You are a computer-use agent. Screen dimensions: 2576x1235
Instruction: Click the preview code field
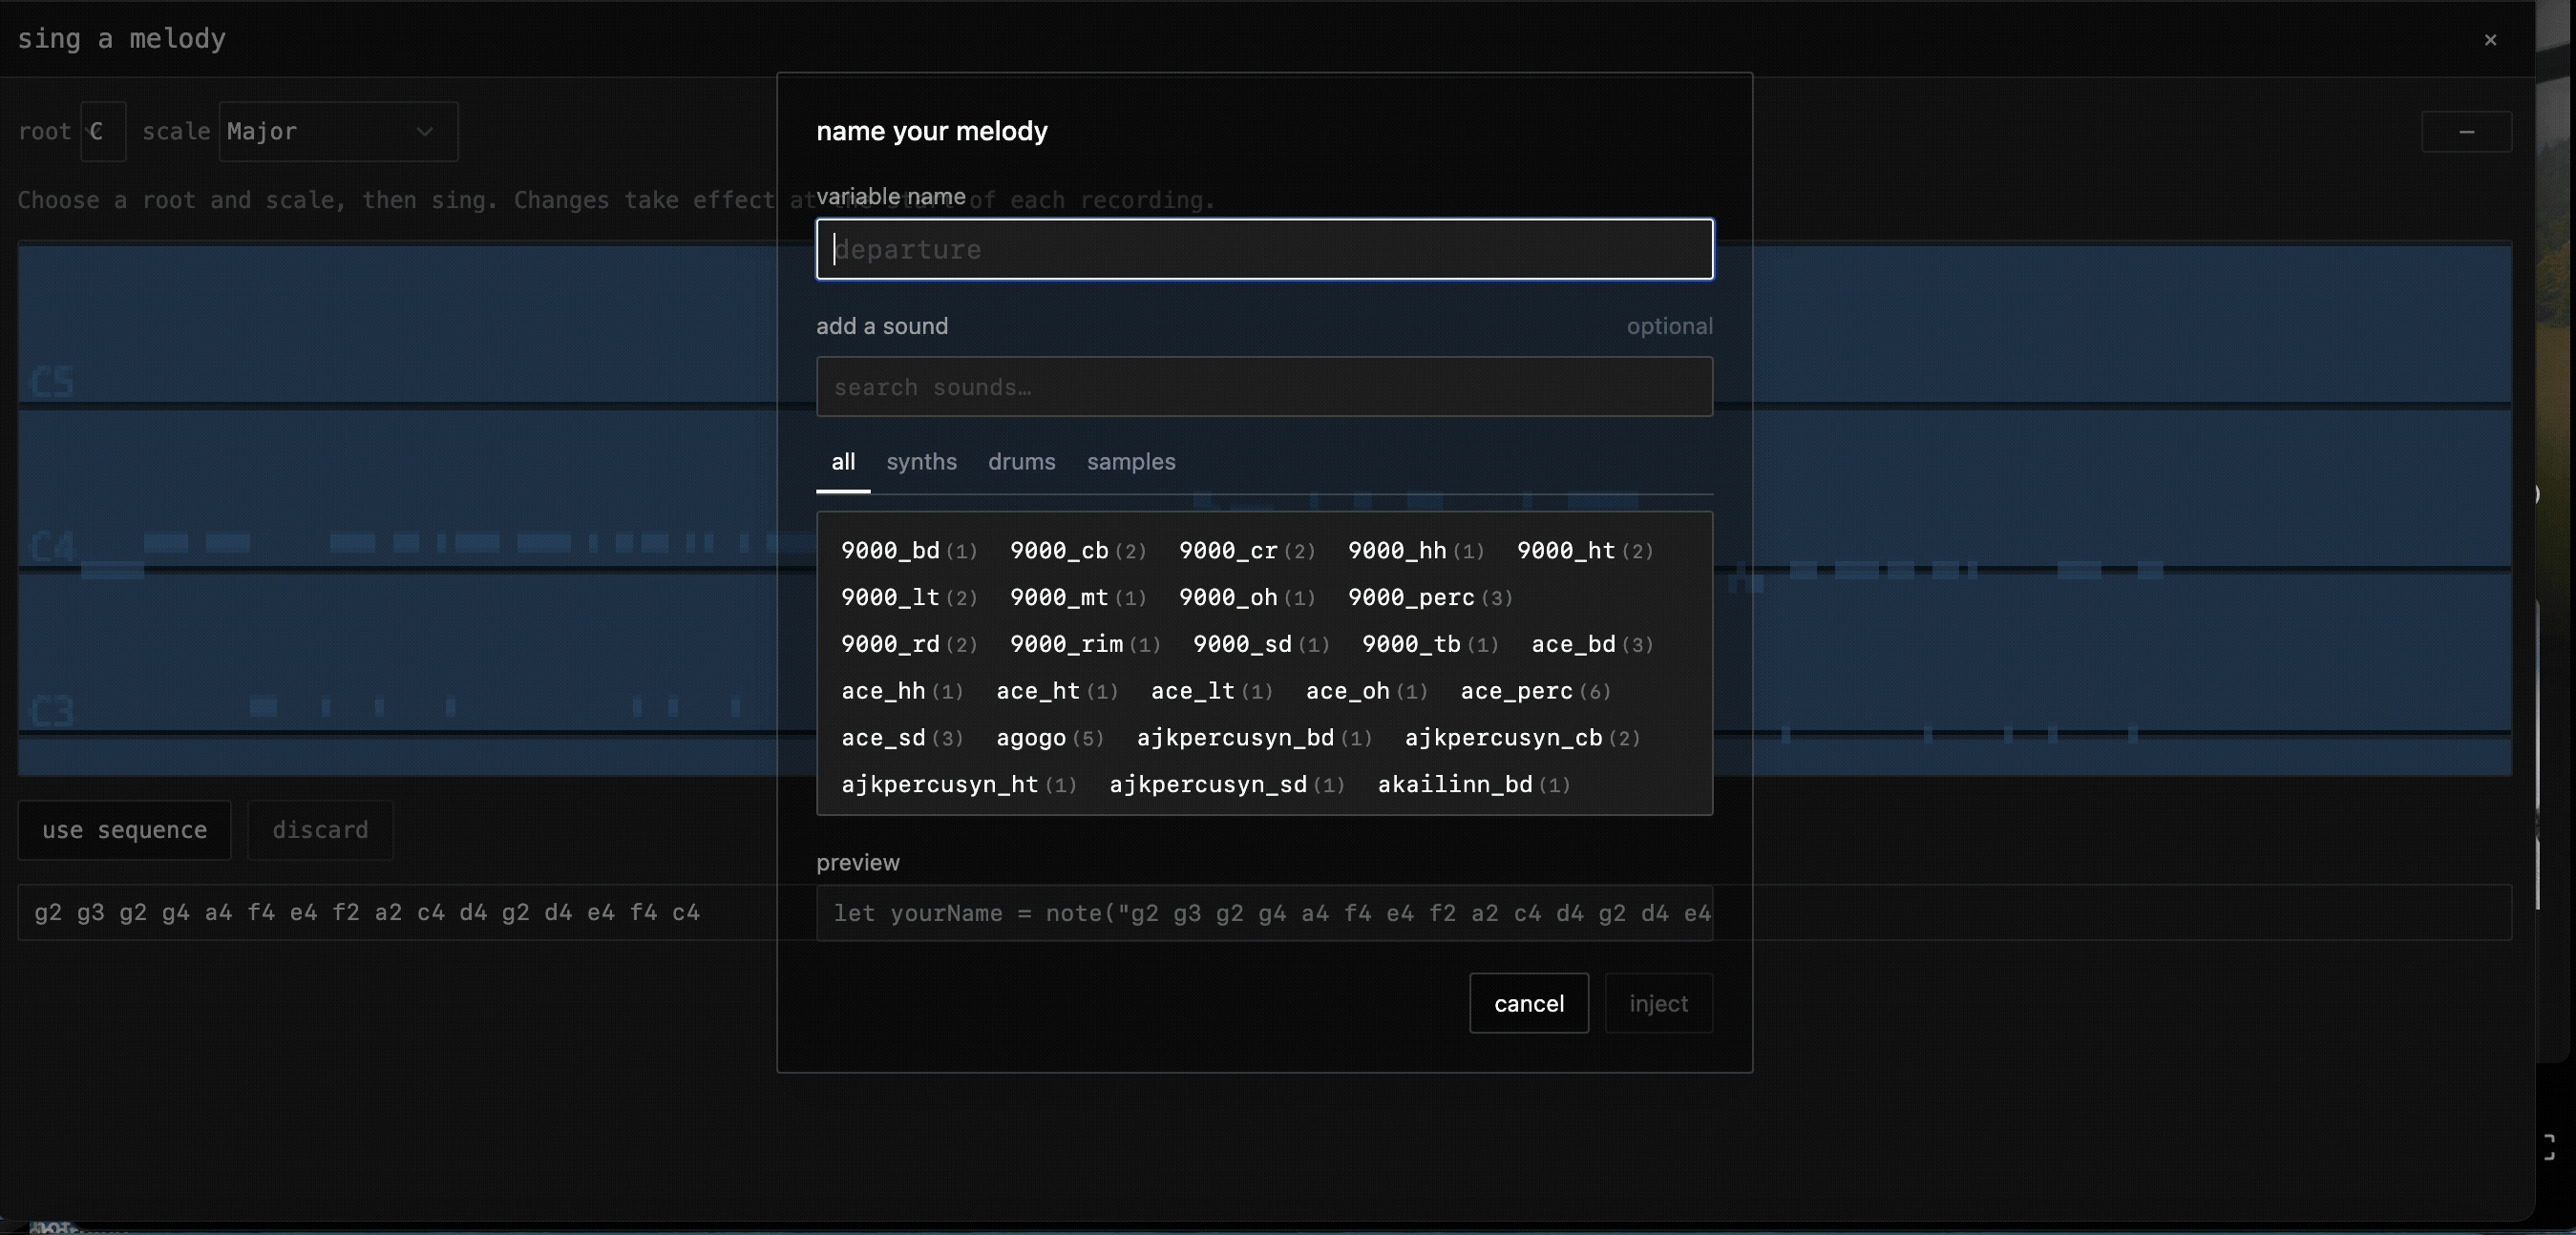coord(1264,913)
